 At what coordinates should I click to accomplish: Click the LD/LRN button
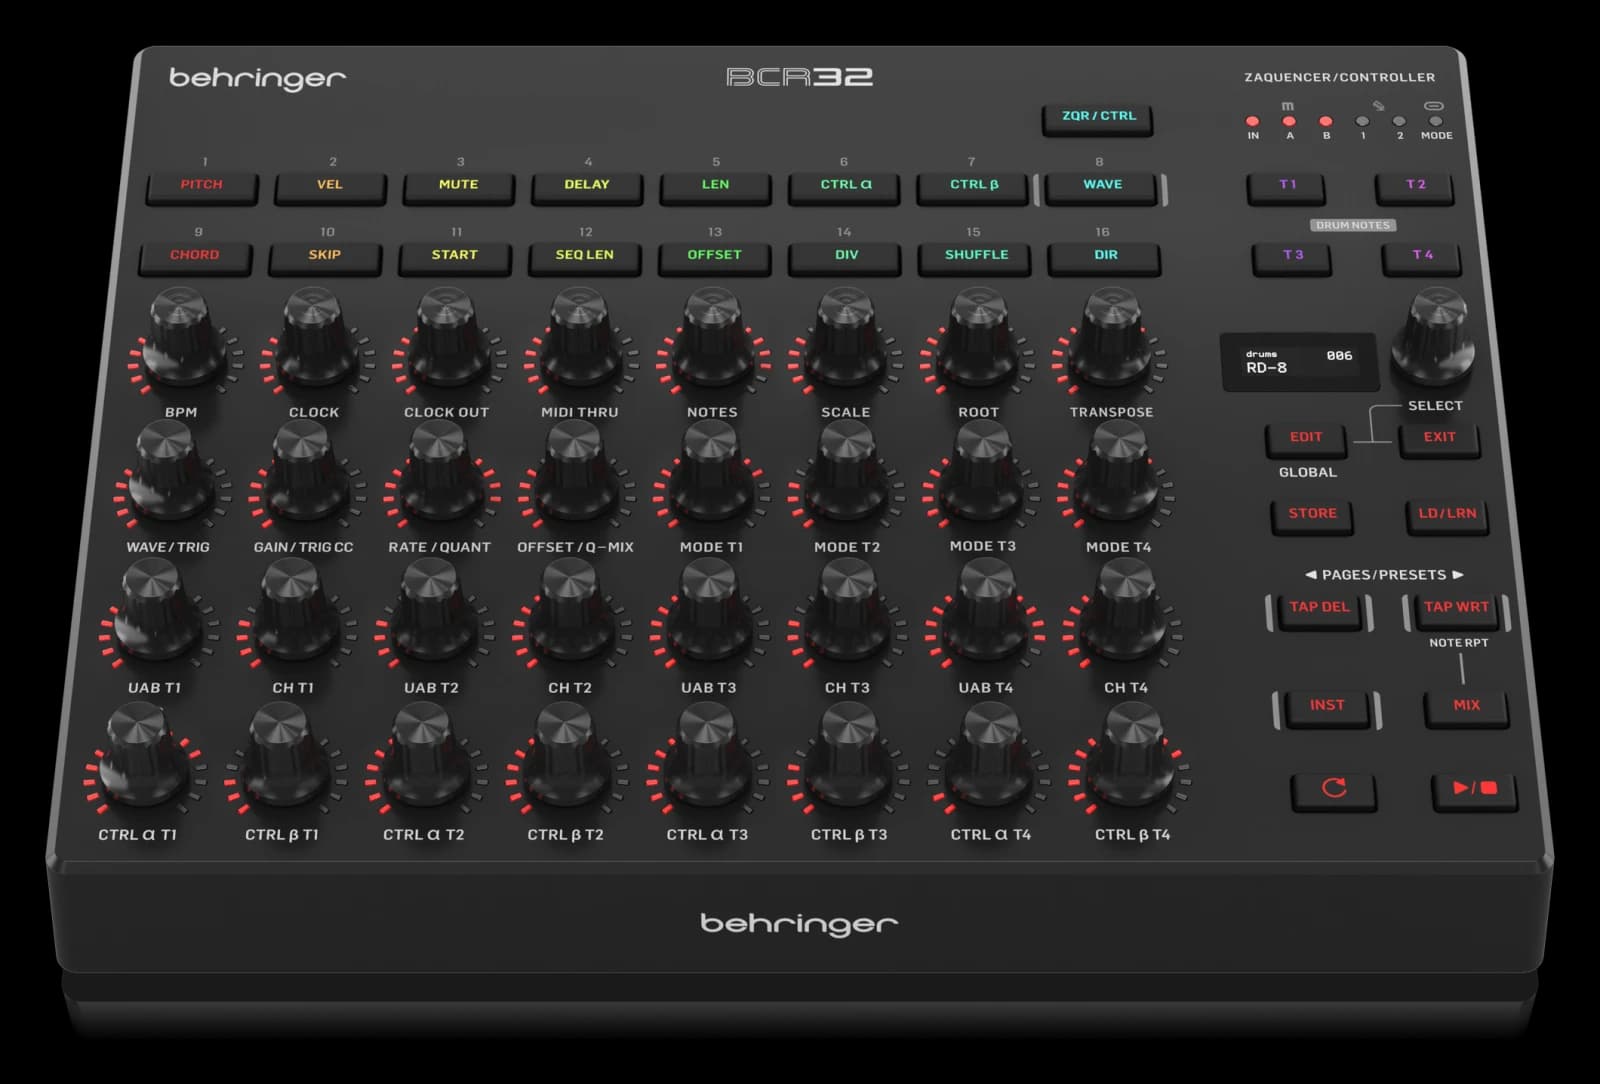1447,515
